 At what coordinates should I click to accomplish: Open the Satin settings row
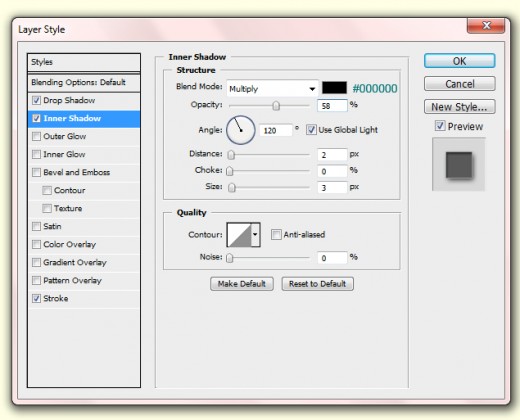point(84,226)
